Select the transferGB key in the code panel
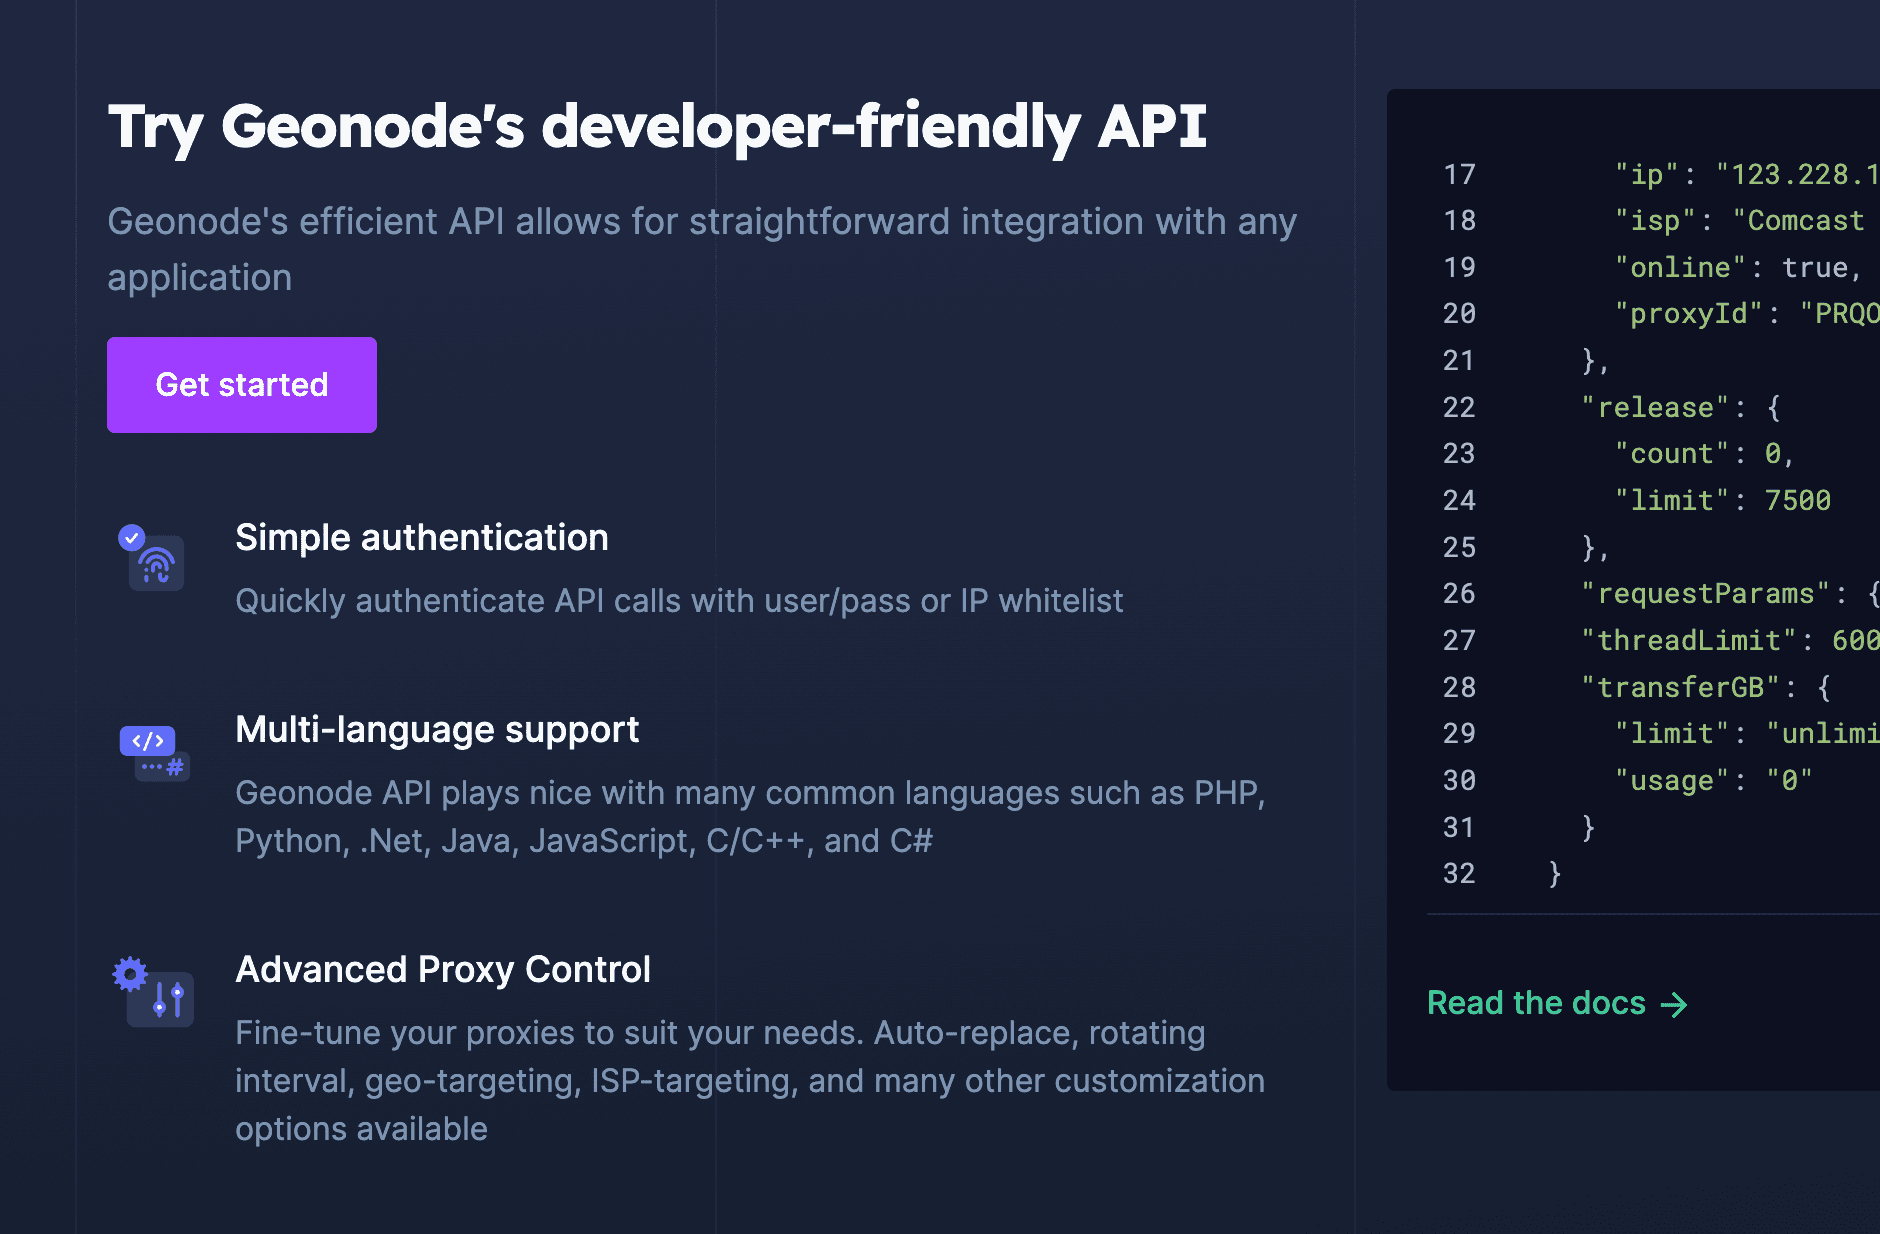The image size is (1880, 1234). click(x=1679, y=687)
